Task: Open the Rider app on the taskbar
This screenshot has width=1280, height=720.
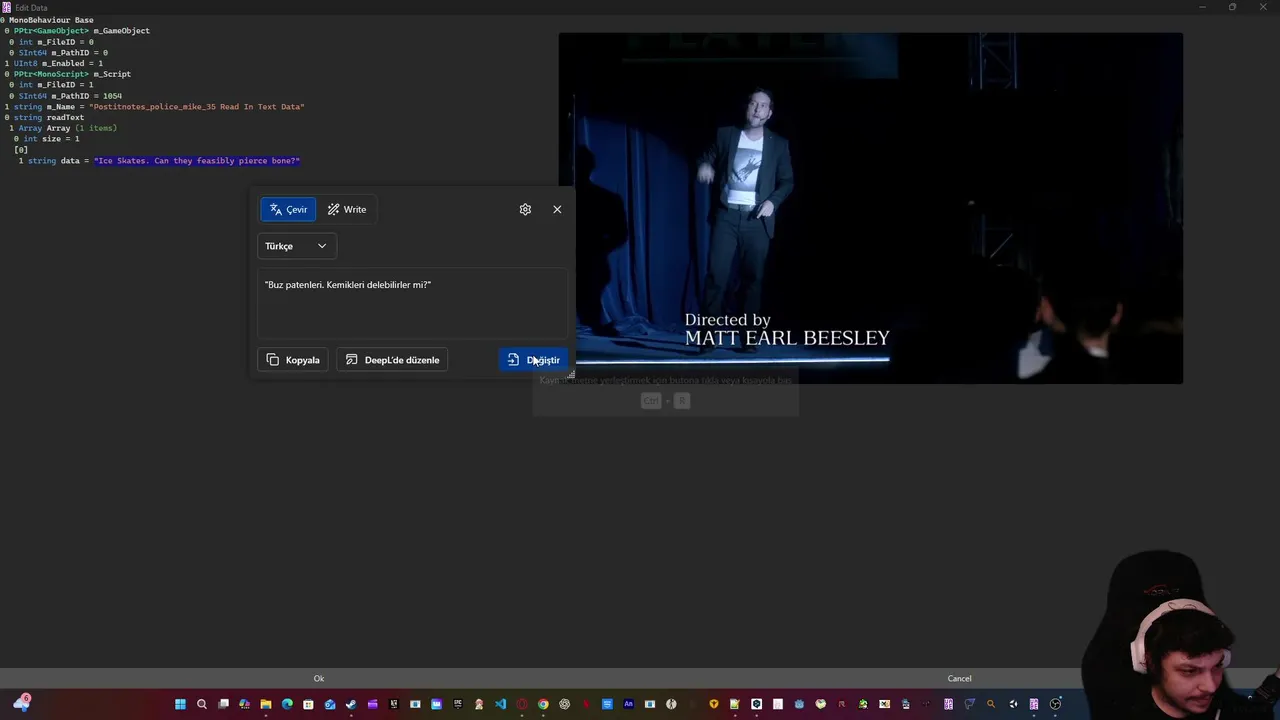Action: click(841, 704)
